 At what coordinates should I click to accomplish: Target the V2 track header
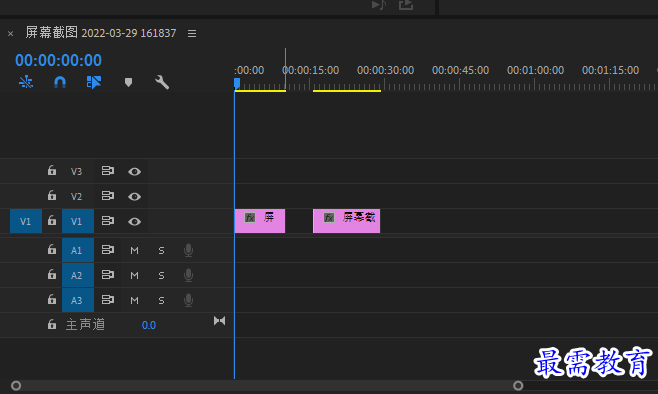pyautogui.click(x=76, y=196)
